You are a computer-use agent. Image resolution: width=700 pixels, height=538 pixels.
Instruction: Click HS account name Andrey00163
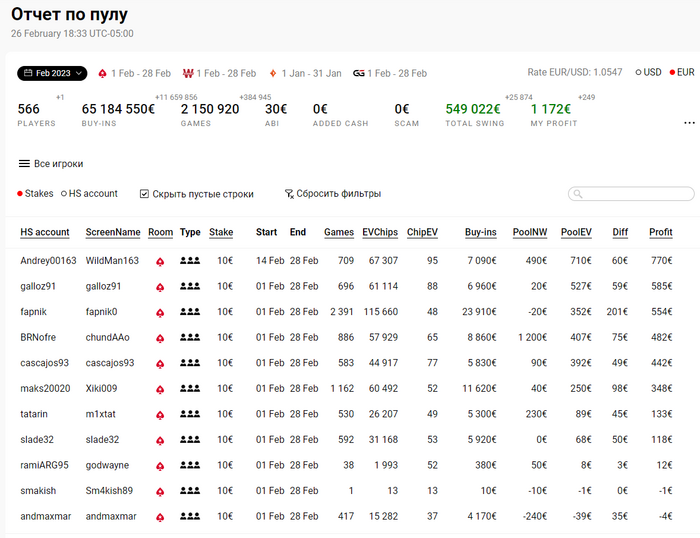point(48,261)
